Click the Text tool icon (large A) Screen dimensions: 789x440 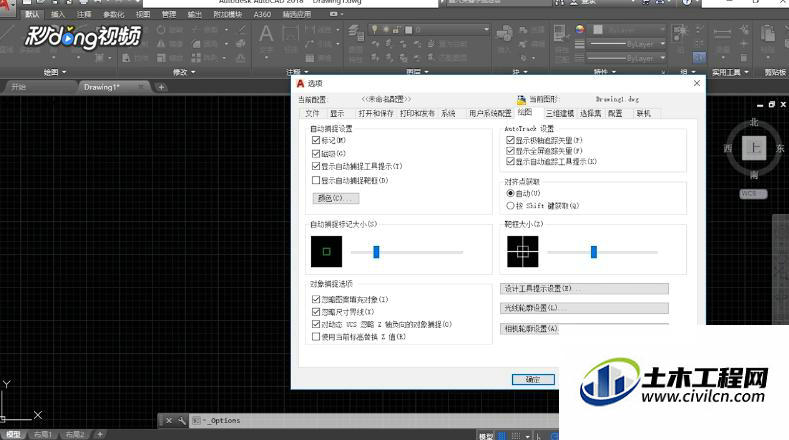(x=266, y=35)
